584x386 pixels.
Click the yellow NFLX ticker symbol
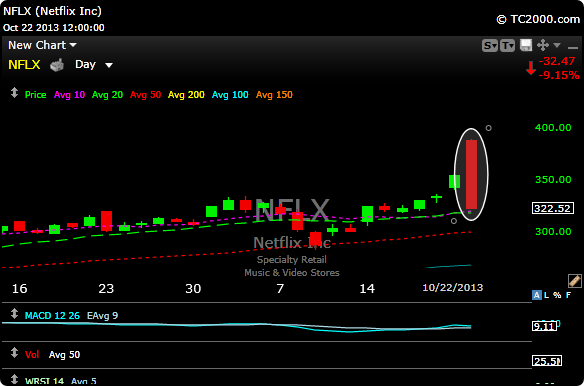tap(24, 65)
